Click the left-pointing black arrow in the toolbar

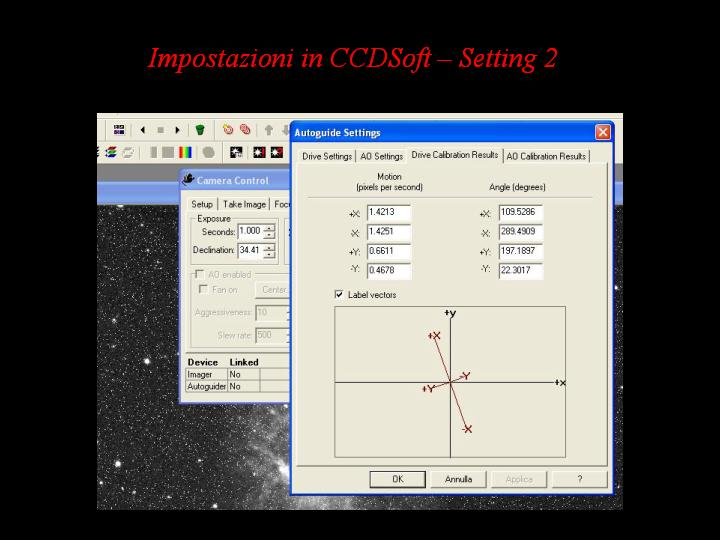(x=143, y=130)
